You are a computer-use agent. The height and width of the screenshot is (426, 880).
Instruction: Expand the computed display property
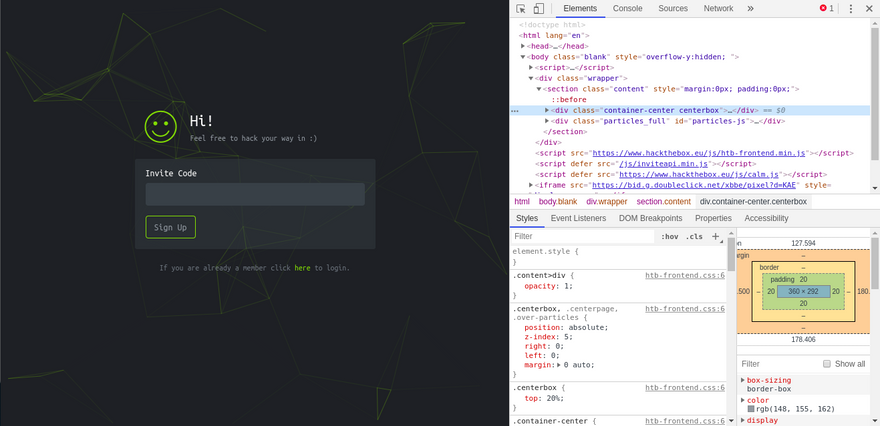click(742, 420)
